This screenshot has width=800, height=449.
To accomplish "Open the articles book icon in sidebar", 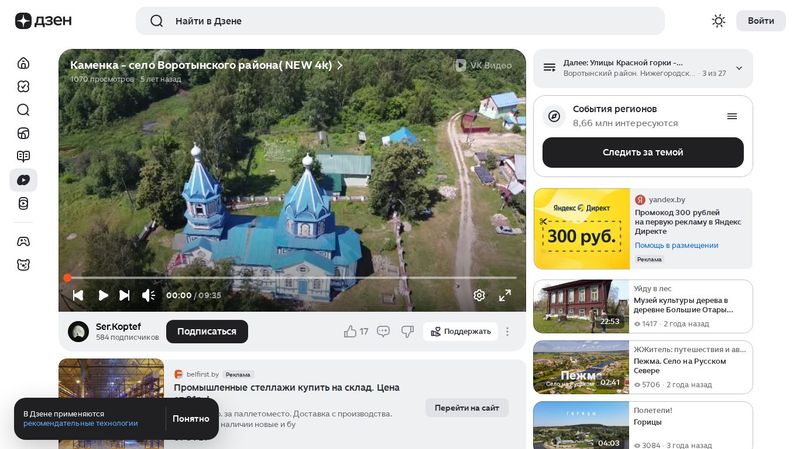I will 23,156.
